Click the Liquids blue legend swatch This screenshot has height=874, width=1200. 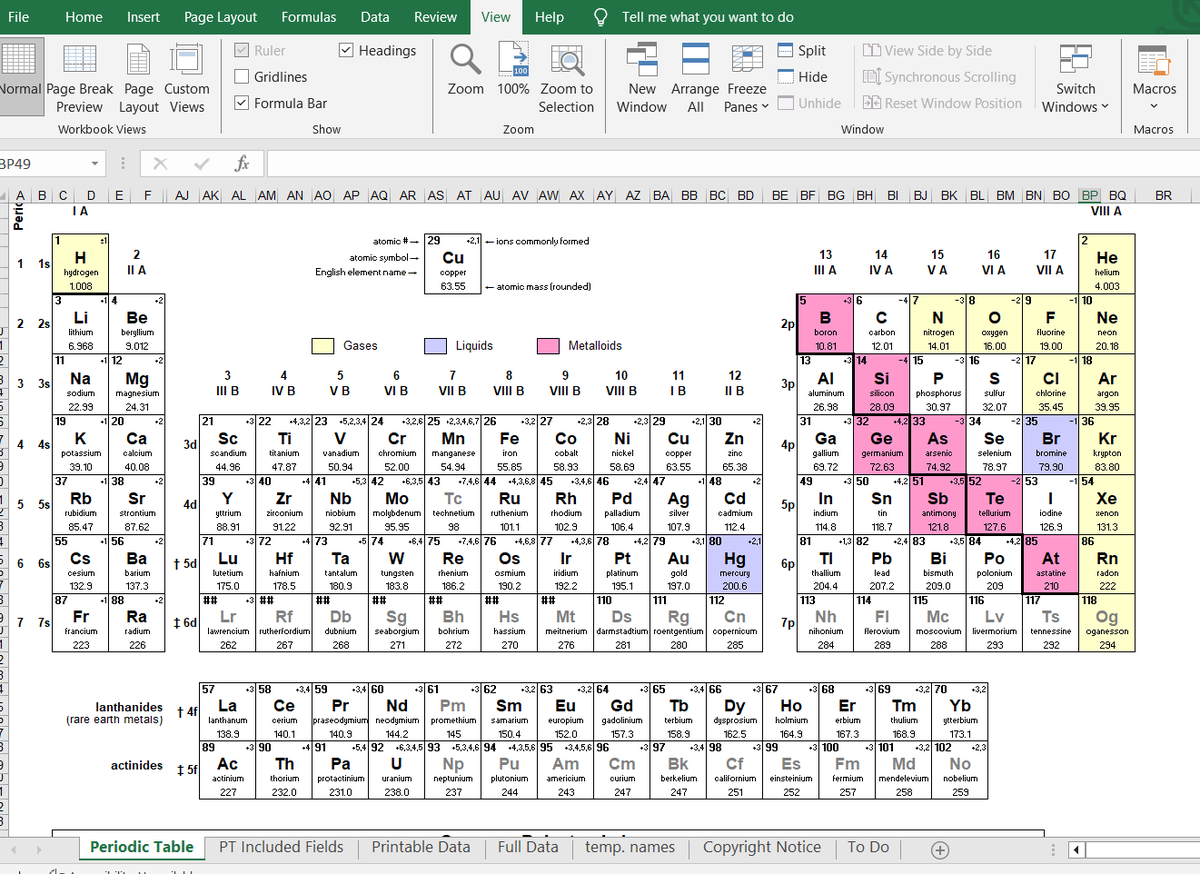point(434,345)
